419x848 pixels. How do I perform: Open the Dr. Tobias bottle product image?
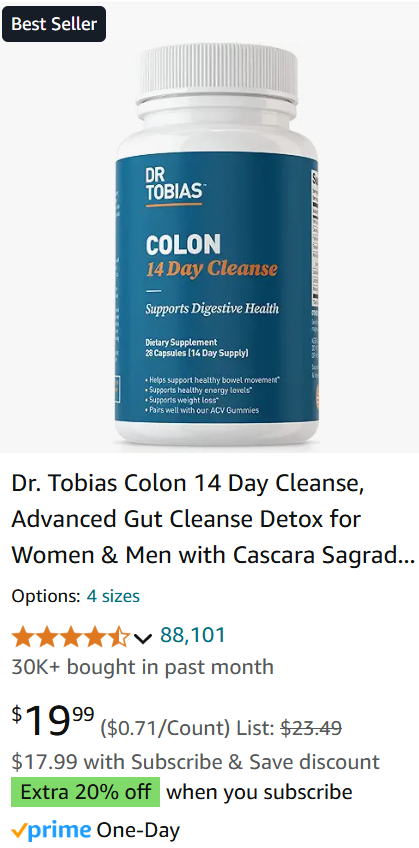click(x=211, y=227)
